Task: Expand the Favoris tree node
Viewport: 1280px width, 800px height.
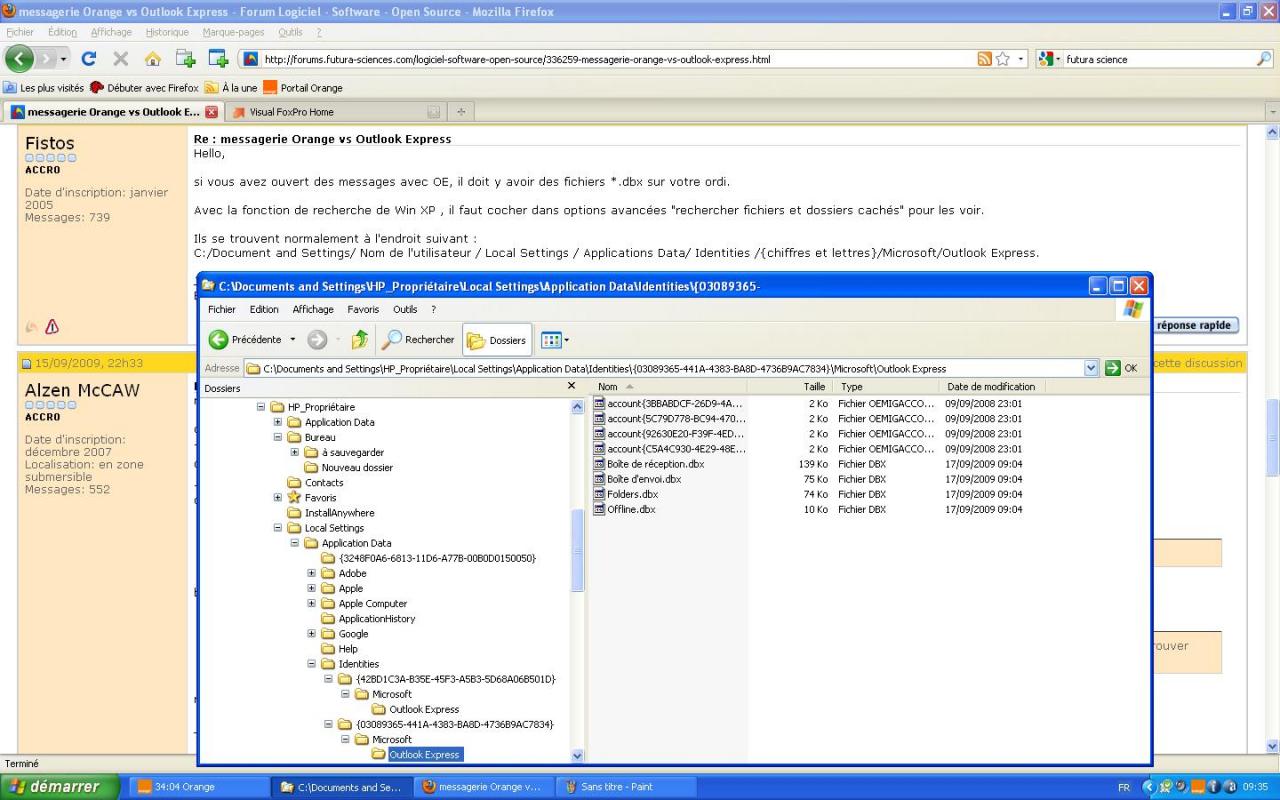Action: click(x=278, y=497)
